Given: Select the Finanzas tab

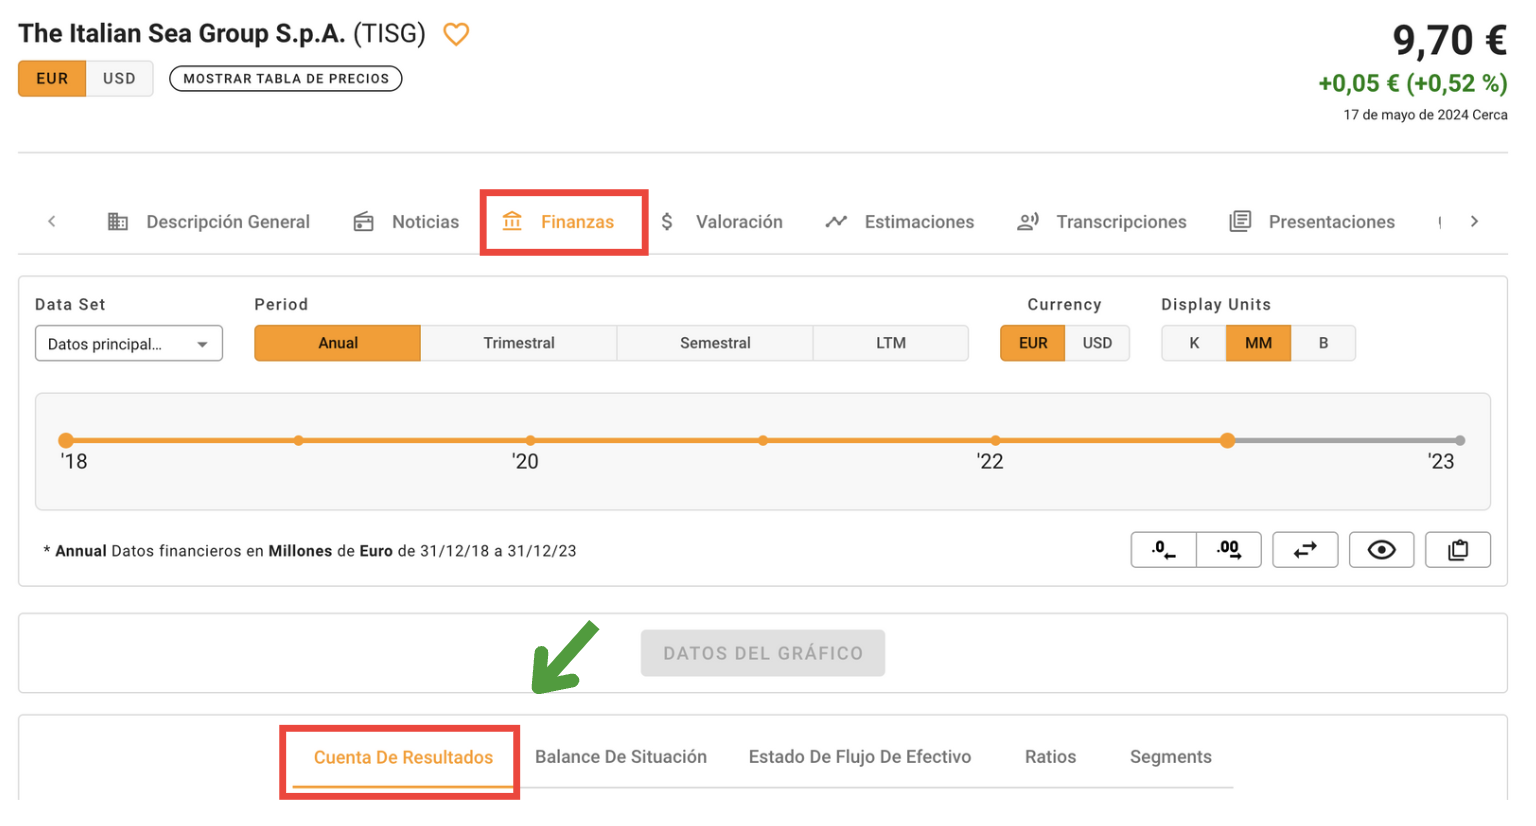Looking at the screenshot, I should pyautogui.click(x=558, y=221).
